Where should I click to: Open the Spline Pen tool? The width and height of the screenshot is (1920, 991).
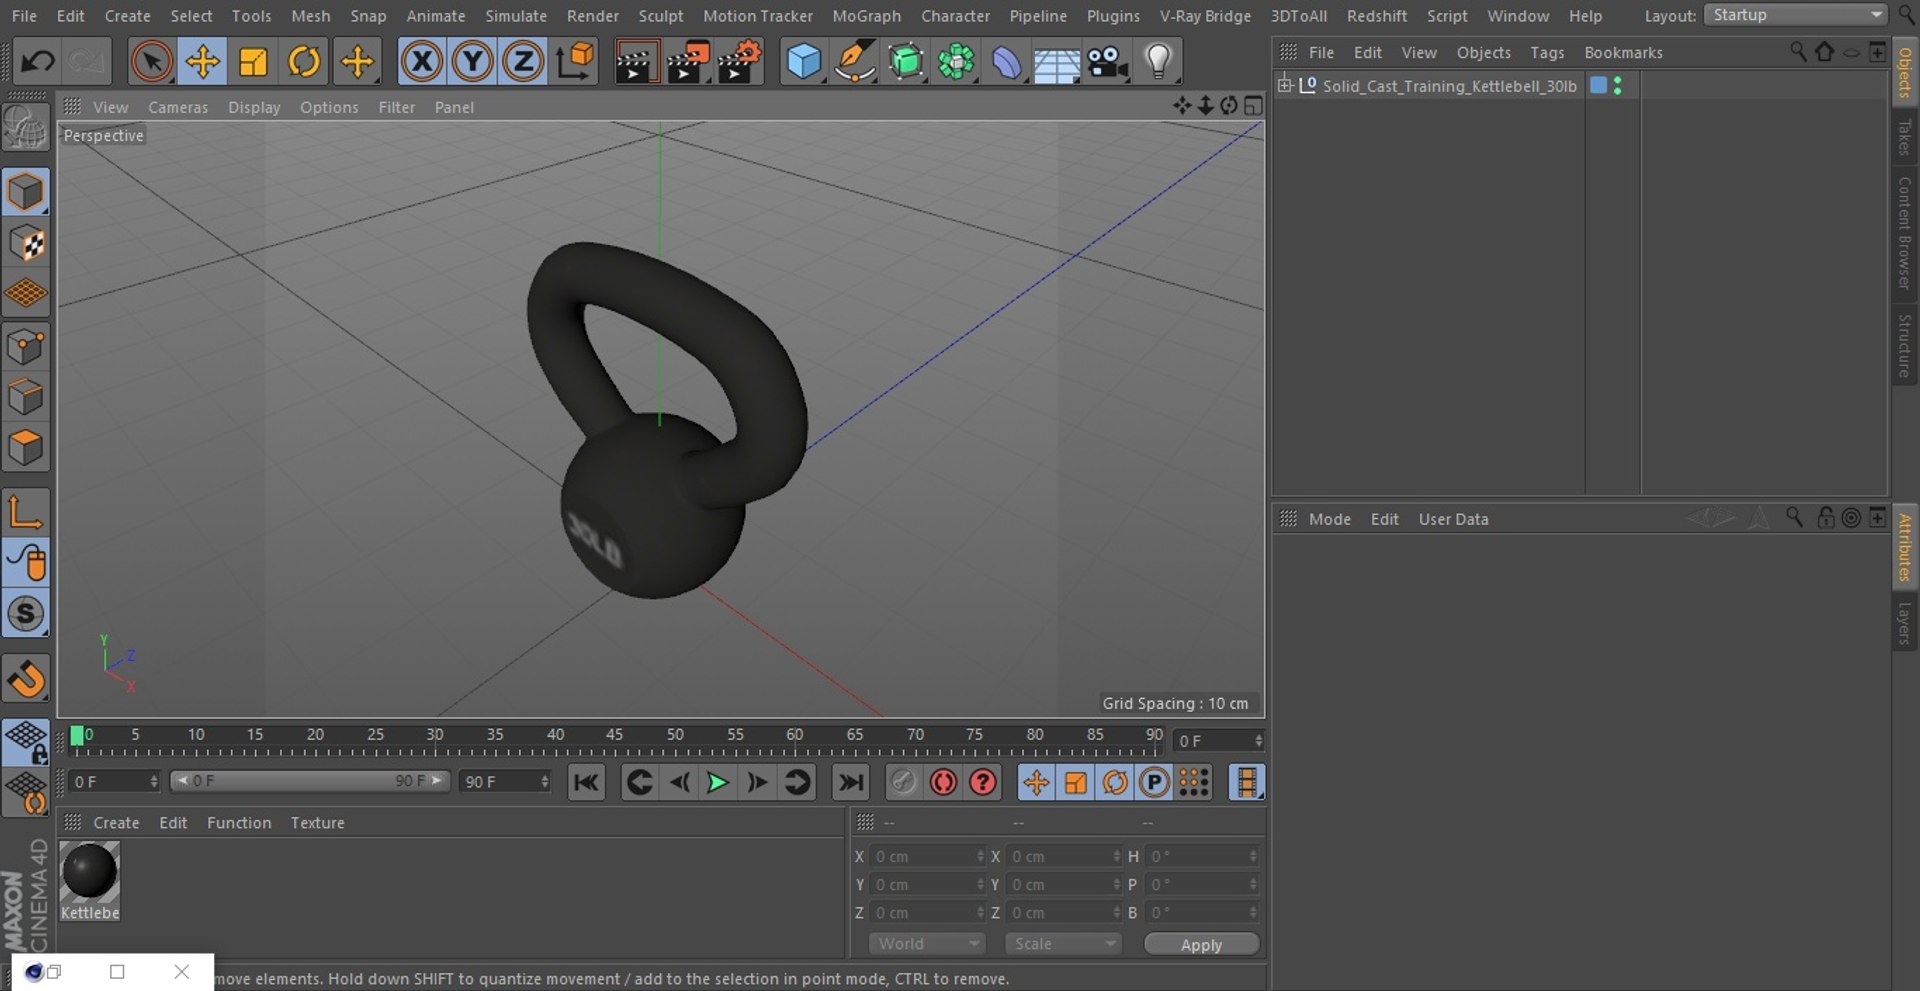(855, 62)
